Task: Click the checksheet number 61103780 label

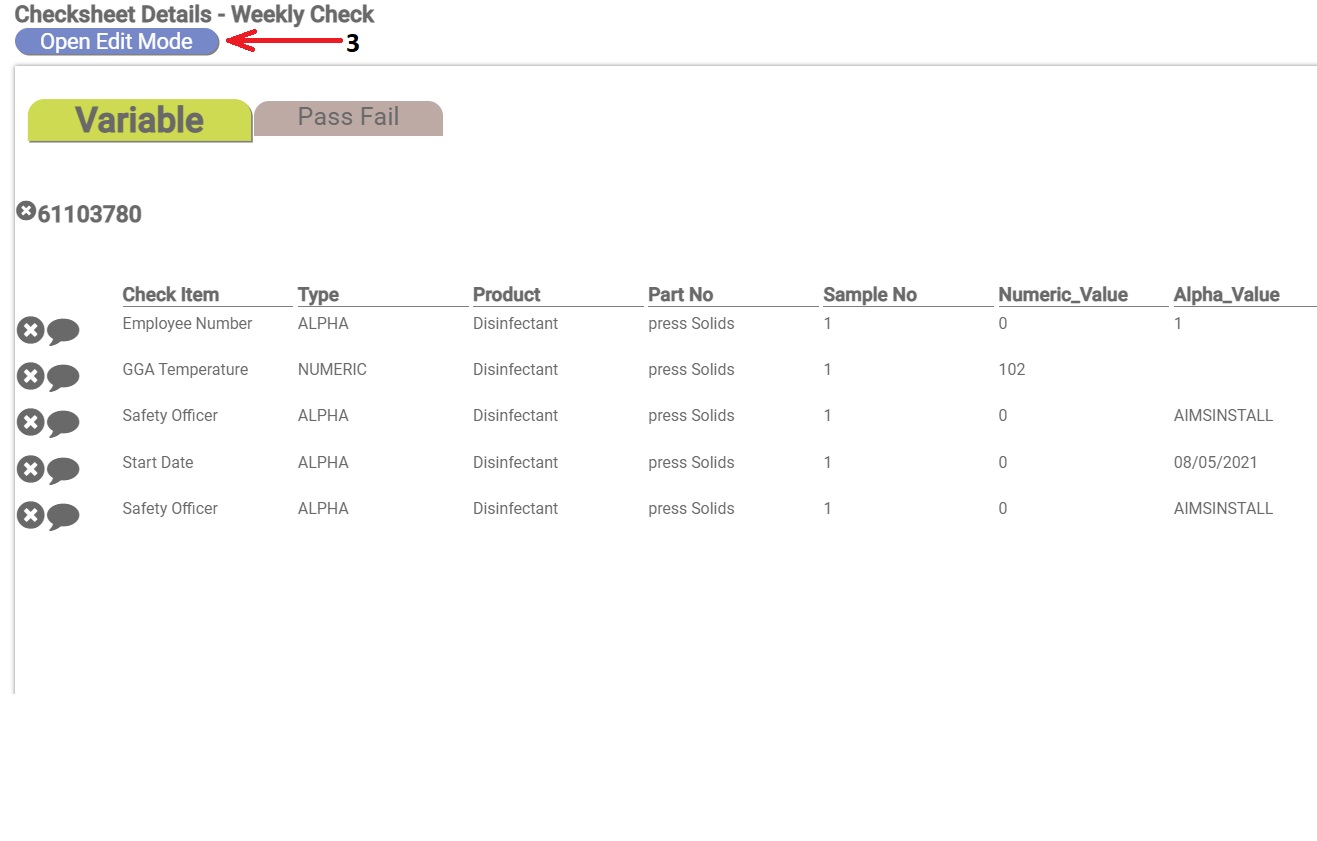Action: click(89, 213)
